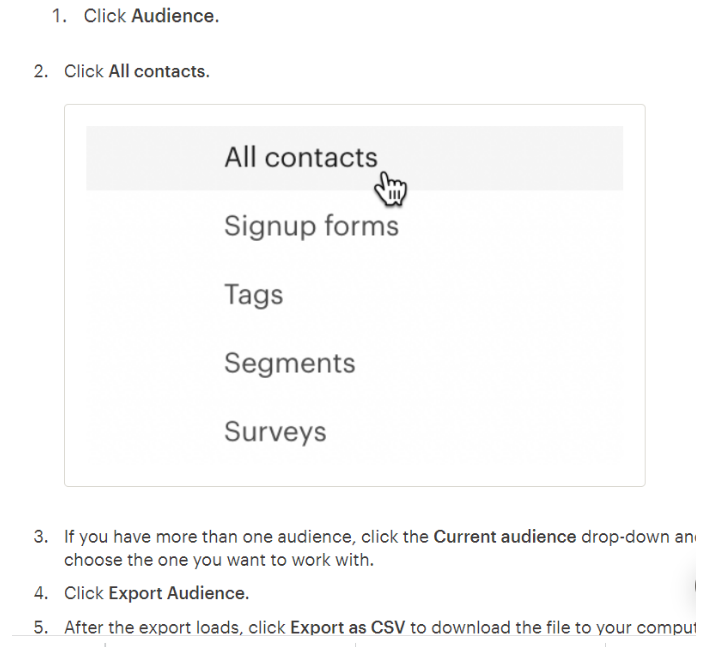
Task: Click the hand pointer cursor icon
Action: pos(393,188)
